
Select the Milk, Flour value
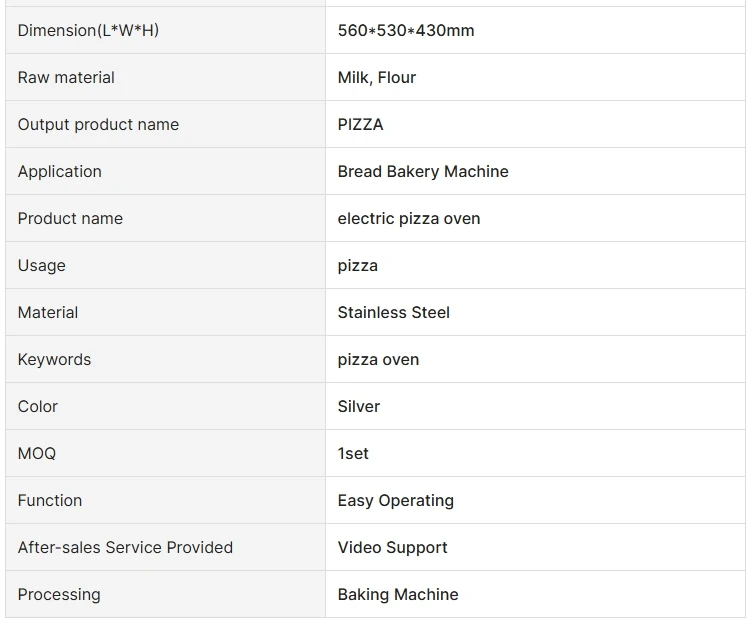(376, 77)
